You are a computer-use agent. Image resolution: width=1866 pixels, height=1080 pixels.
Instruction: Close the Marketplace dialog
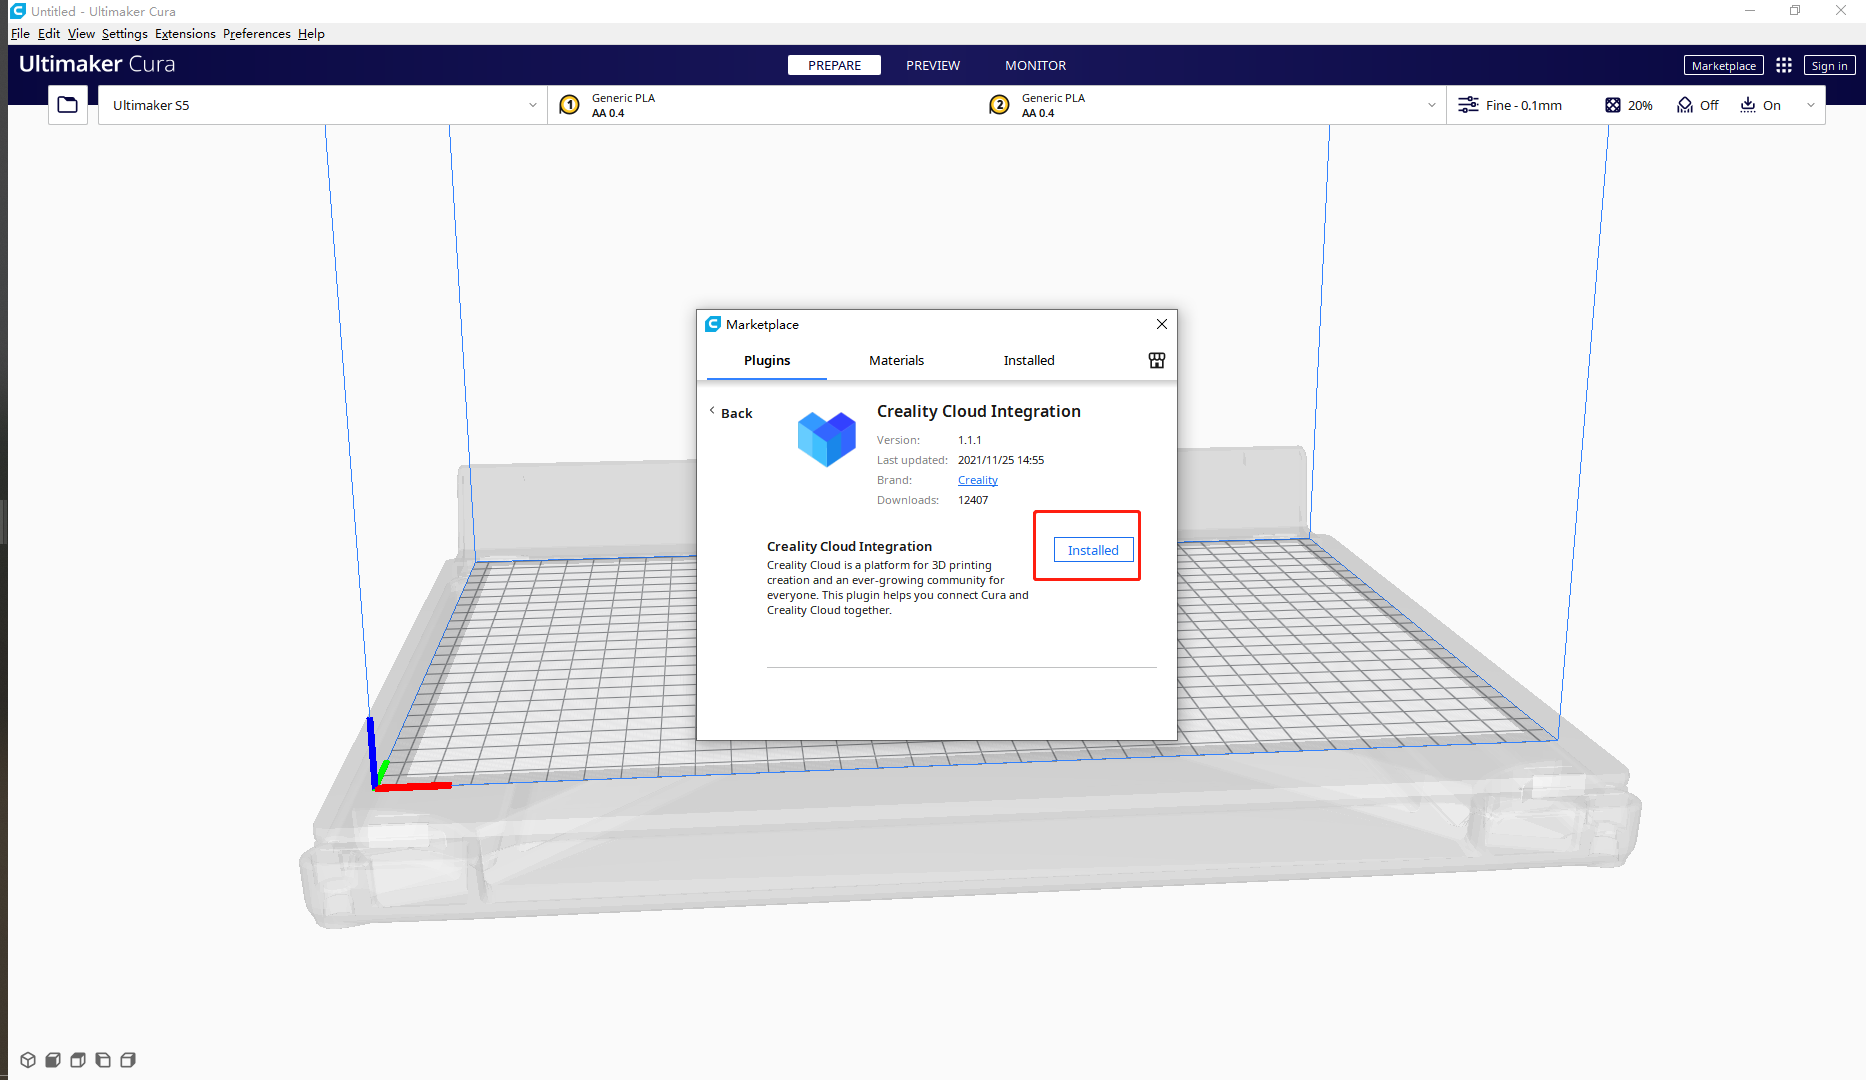pos(1161,324)
